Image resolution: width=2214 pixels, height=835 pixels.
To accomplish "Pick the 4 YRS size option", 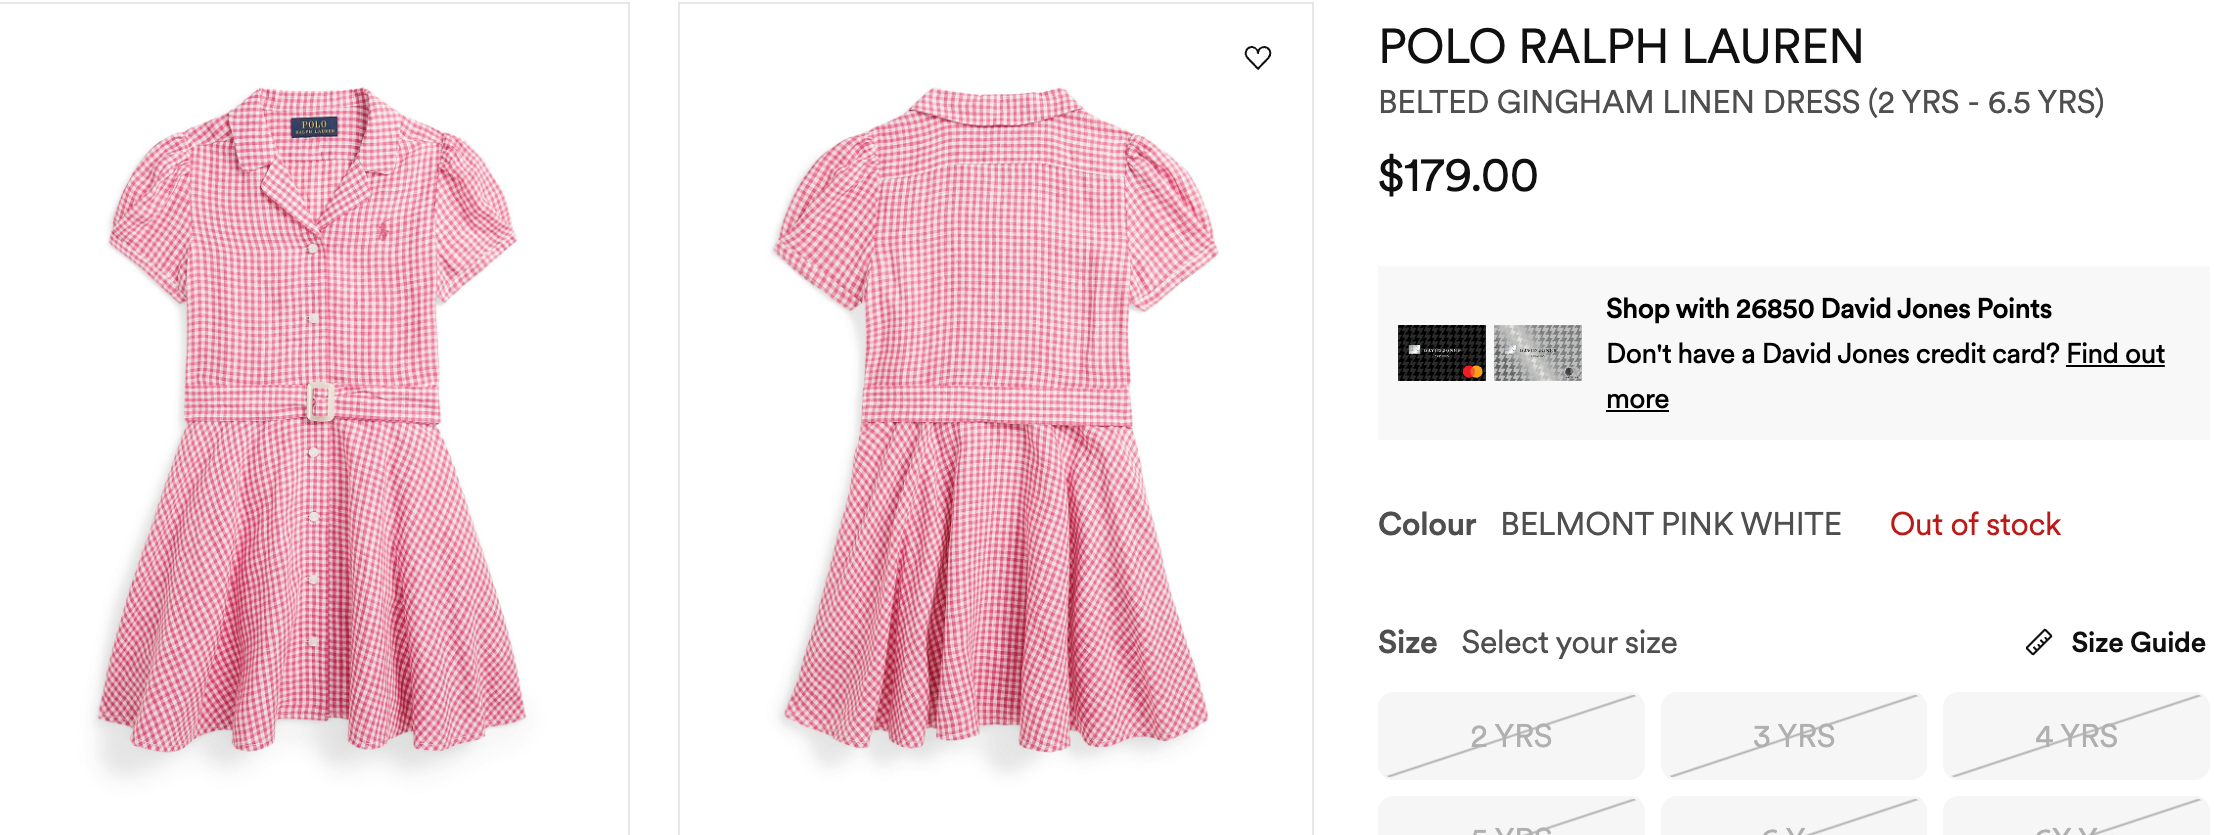I will click(2075, 736).
